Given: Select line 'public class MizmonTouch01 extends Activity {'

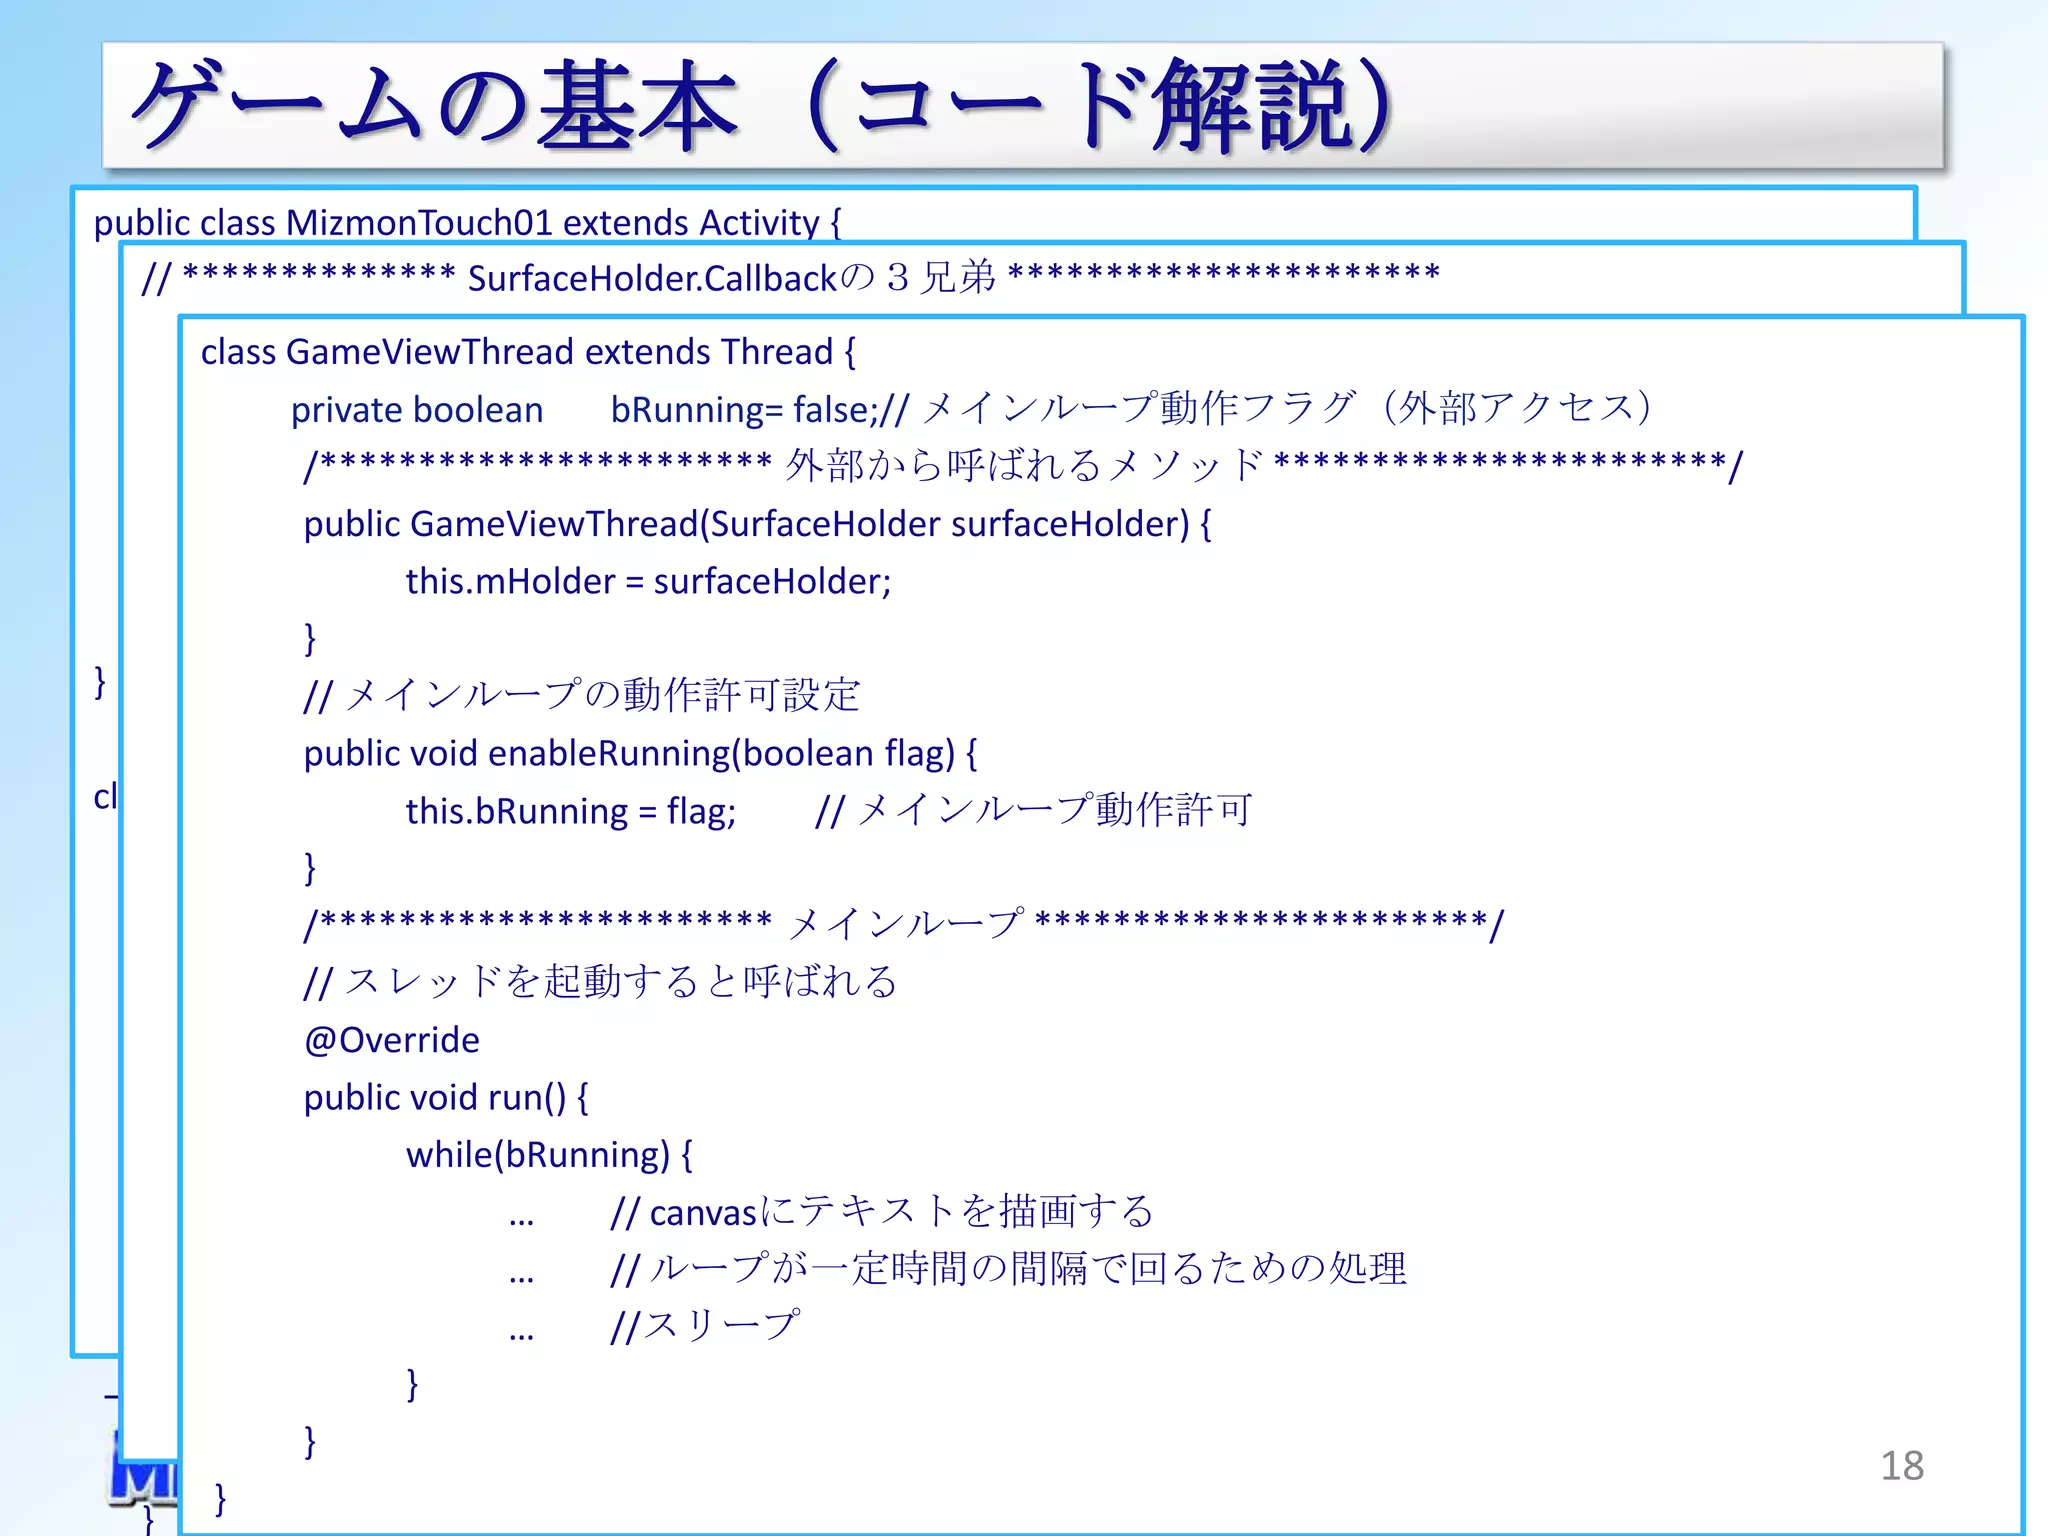Looking at the screenshot, I should click(467, 222).
